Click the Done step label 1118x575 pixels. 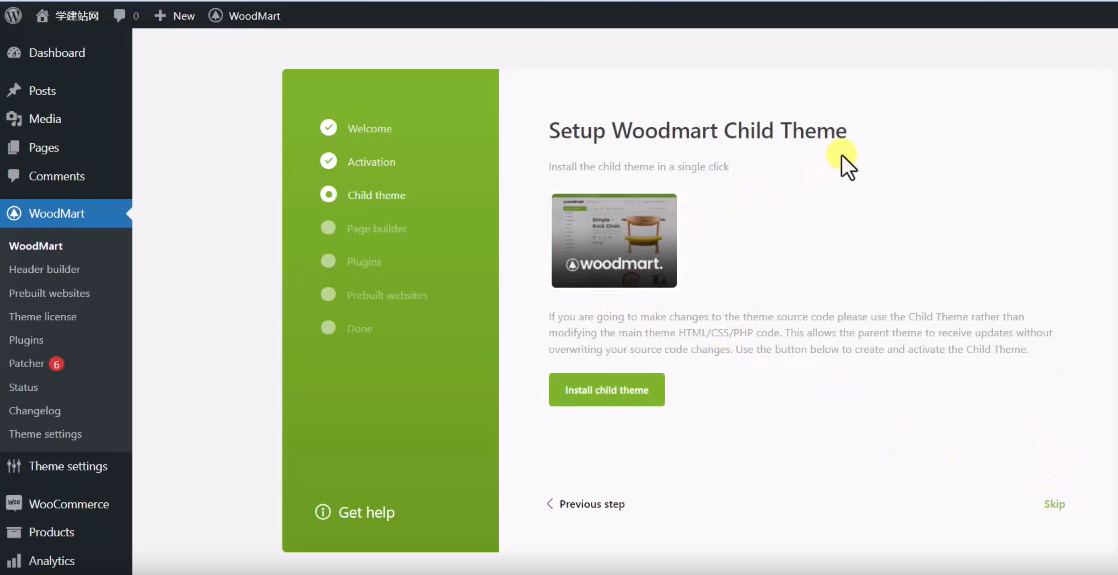click(359, 328)
